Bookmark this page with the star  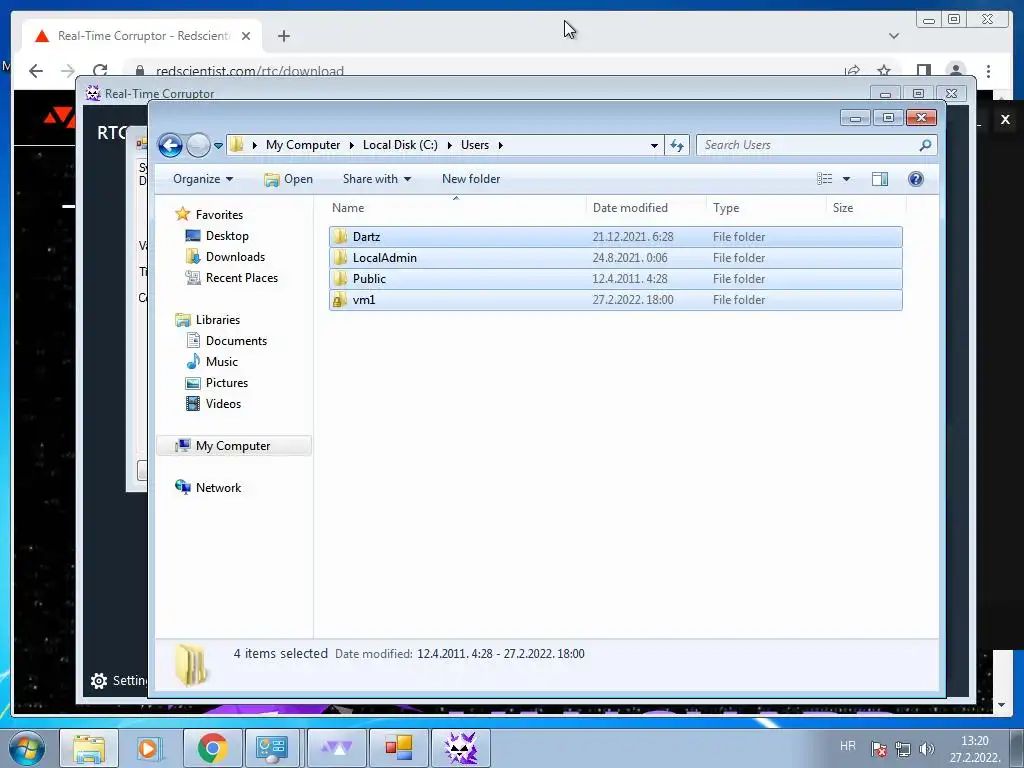point(884,71)
